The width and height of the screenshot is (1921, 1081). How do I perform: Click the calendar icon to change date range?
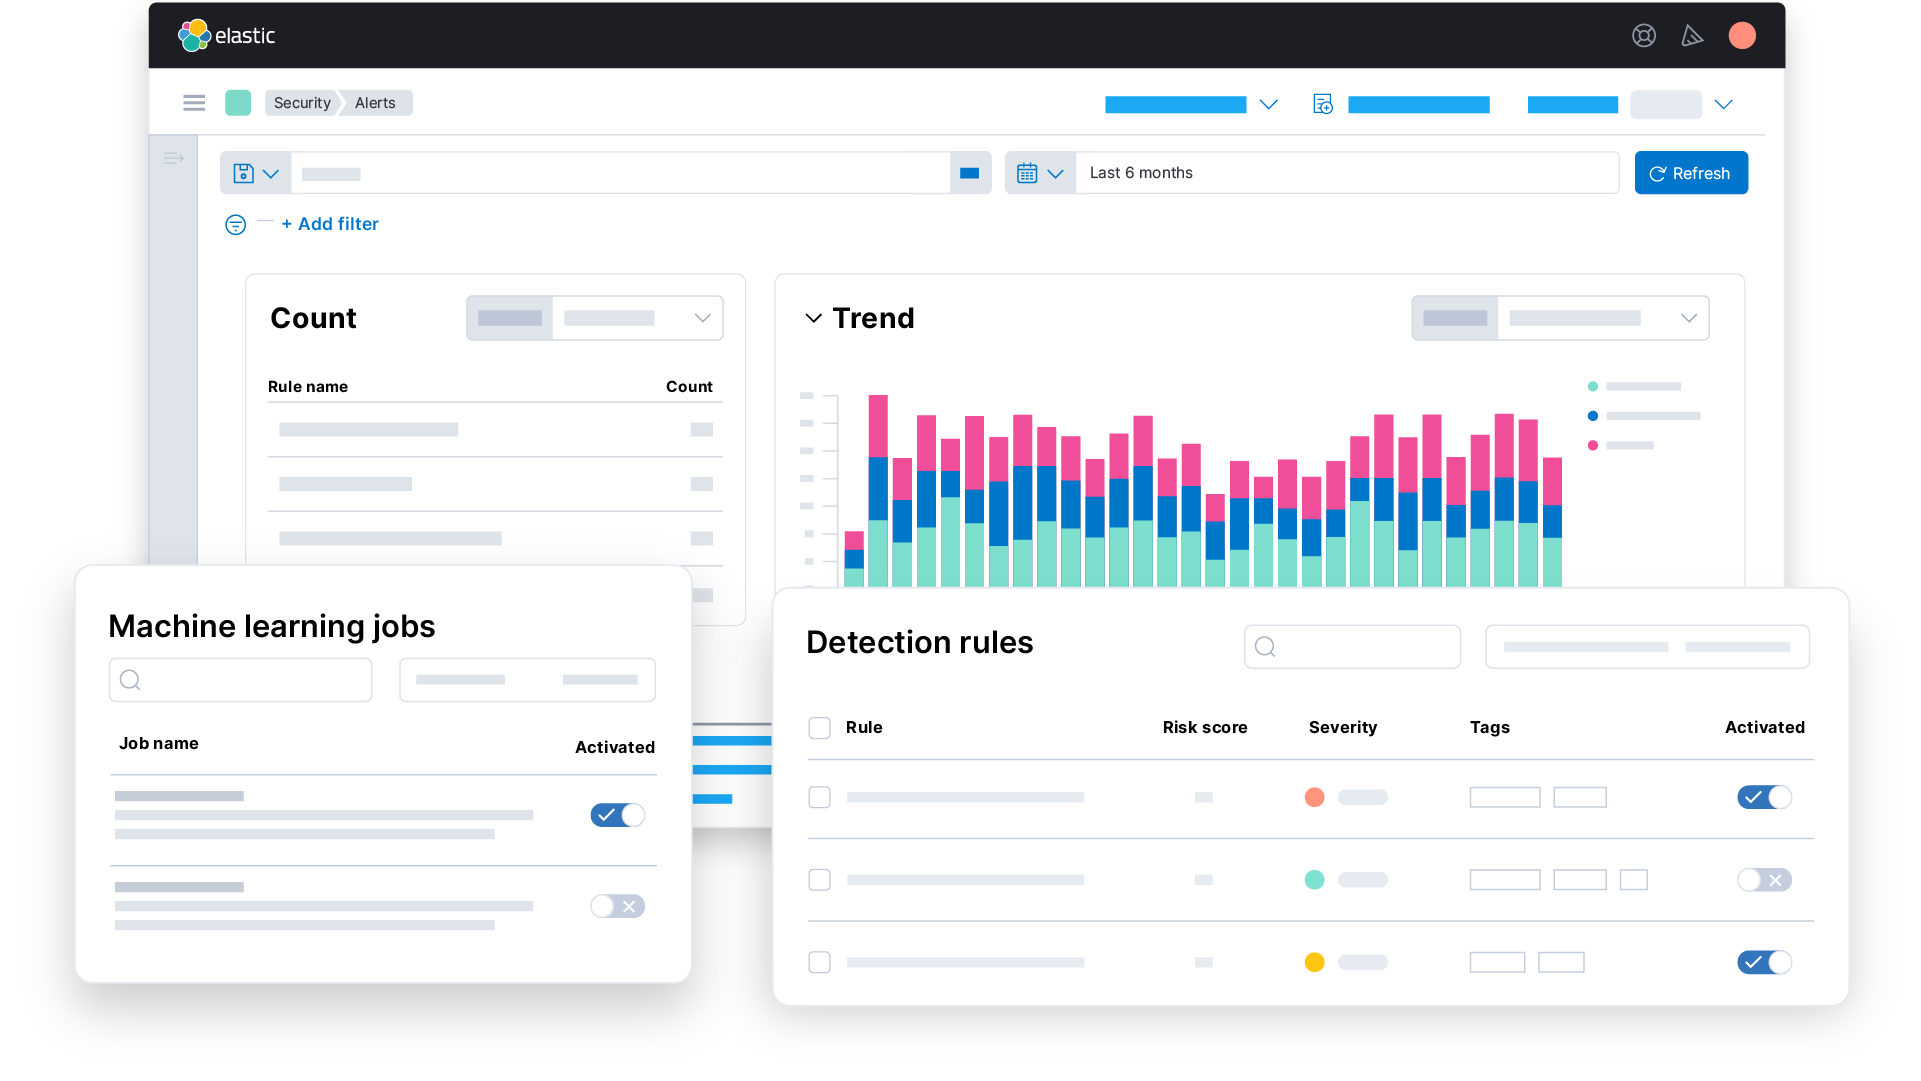tap(1029, 173)
